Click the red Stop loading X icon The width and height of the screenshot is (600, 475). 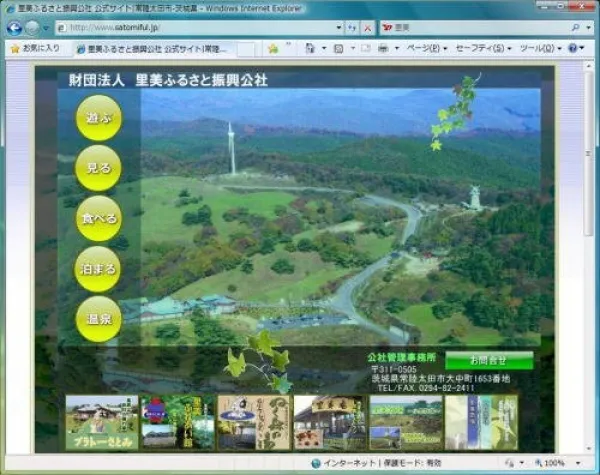(x=368, y=28)
